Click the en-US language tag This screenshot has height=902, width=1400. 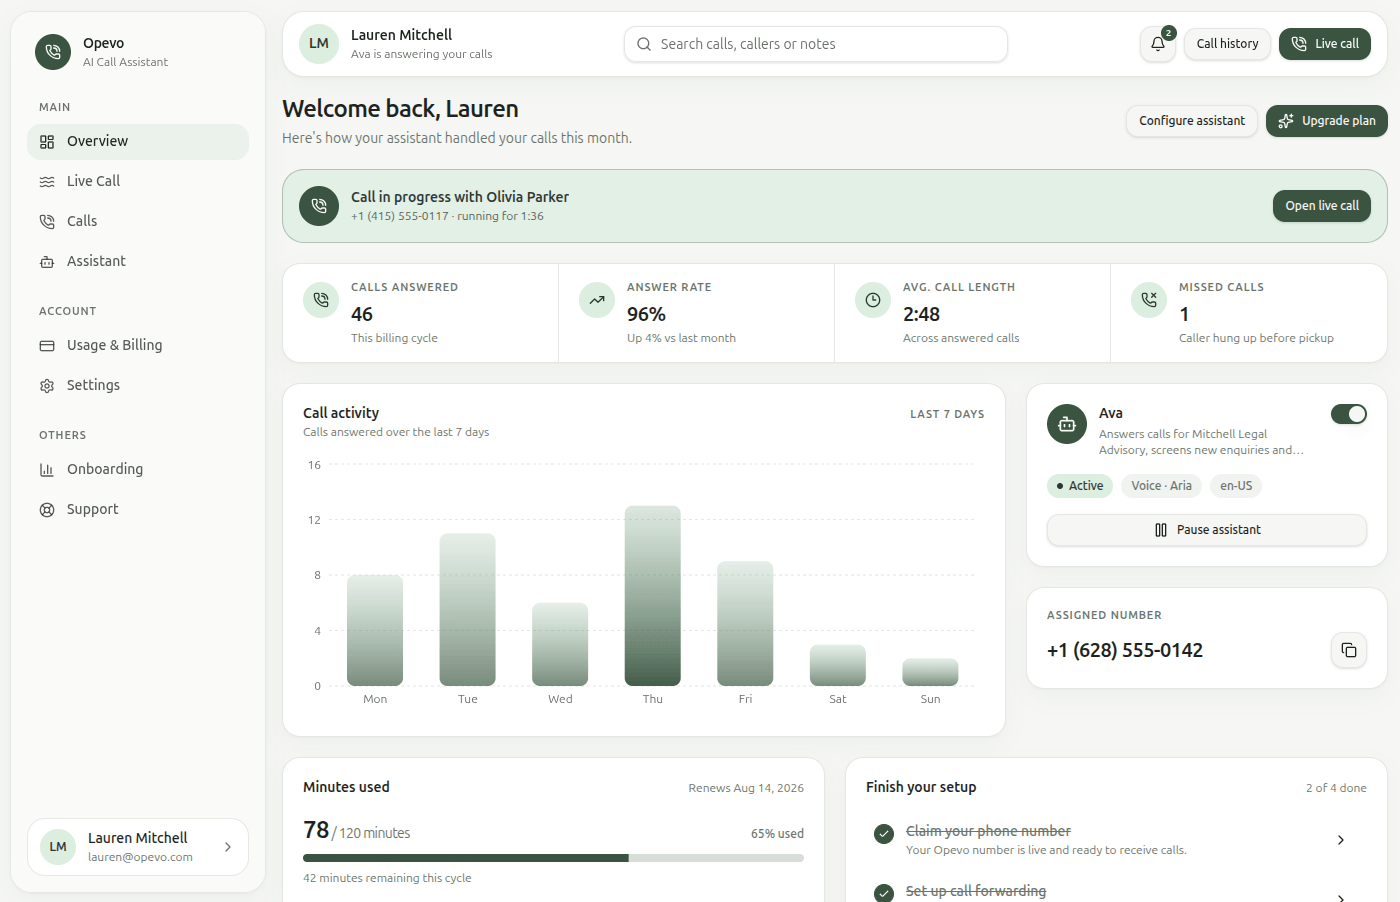1236,486
